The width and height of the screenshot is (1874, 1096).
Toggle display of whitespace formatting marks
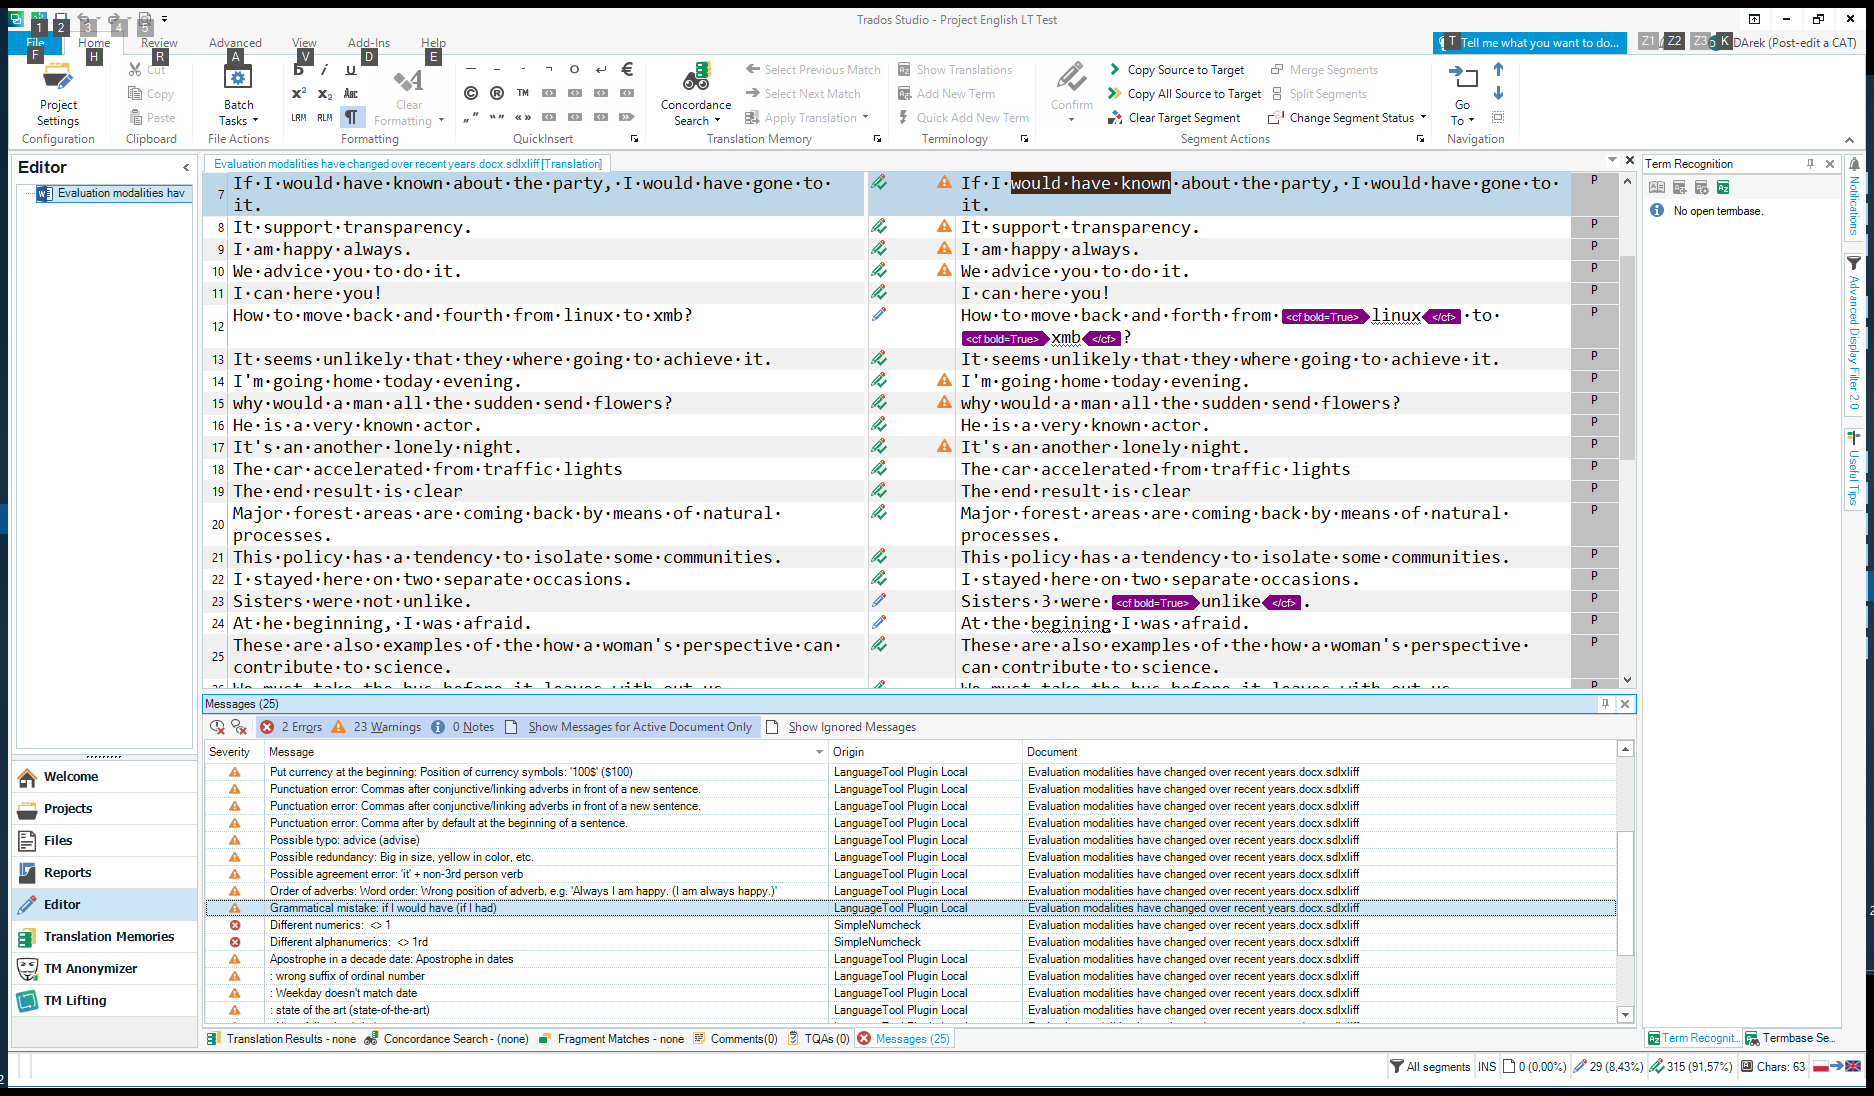point(352,117)
